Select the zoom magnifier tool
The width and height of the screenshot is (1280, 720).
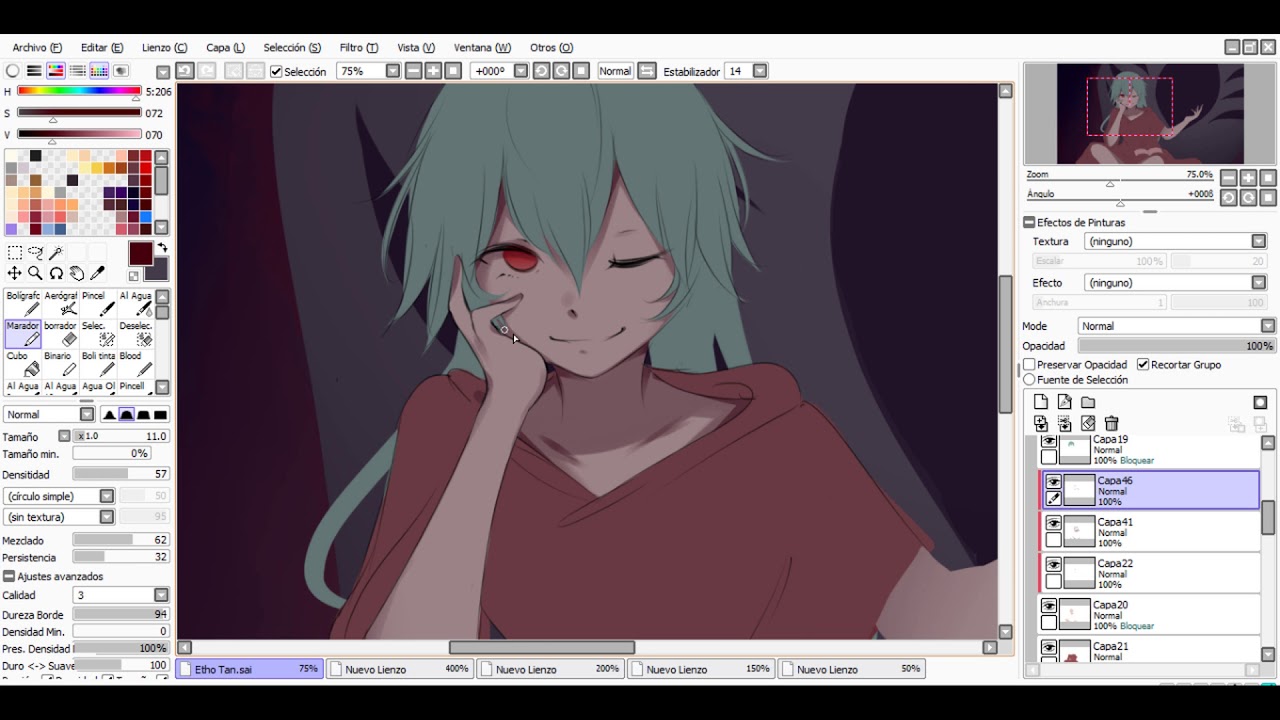[35, 273]
